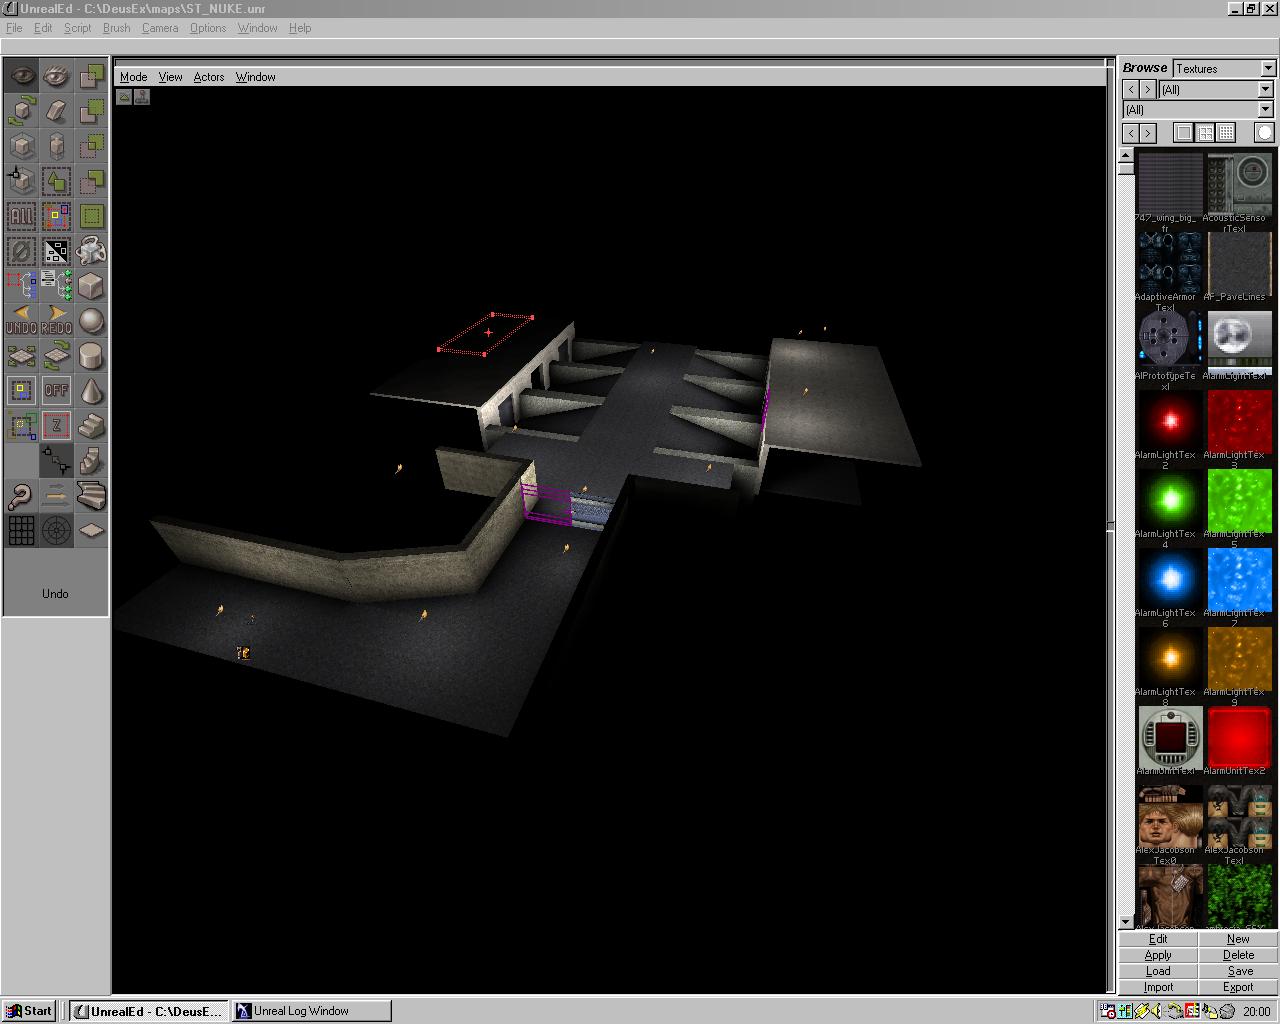Screen dimensions: 1280x1024
Task: Click the Select ALL icon
Action: (21, 215)
